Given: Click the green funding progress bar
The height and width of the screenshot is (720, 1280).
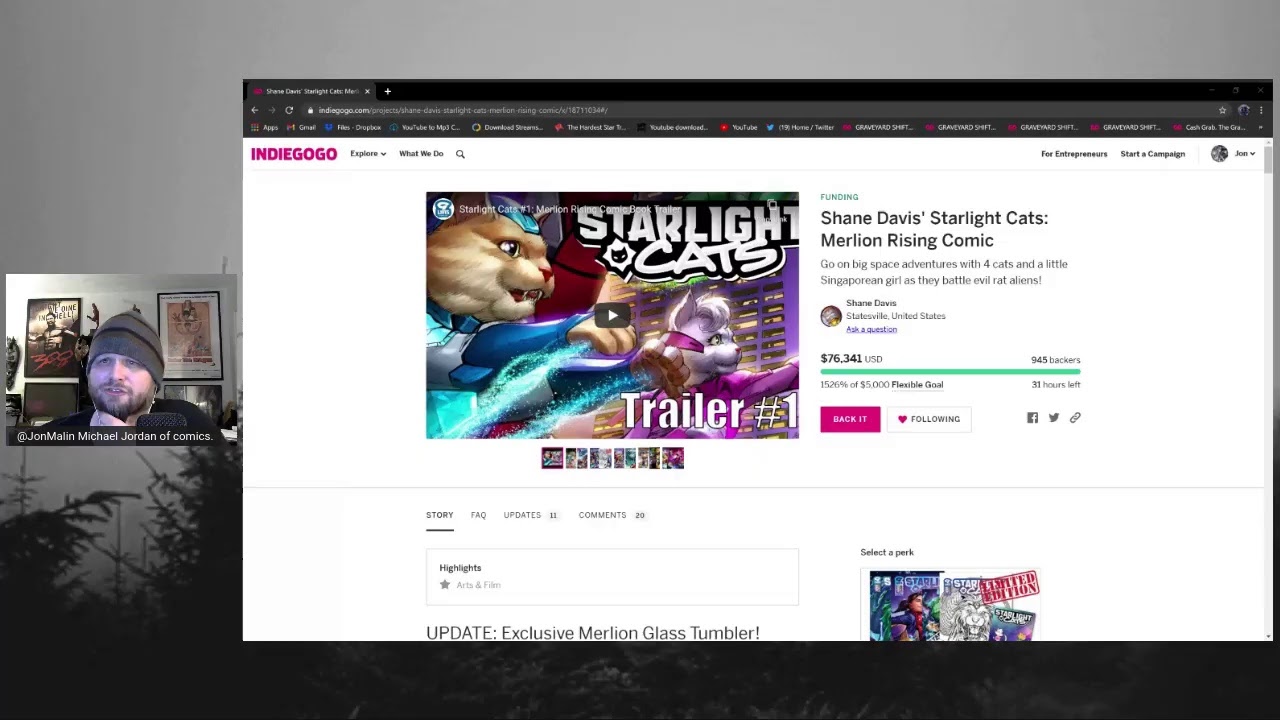Looking at the screenshot, I should coord(950,371).
